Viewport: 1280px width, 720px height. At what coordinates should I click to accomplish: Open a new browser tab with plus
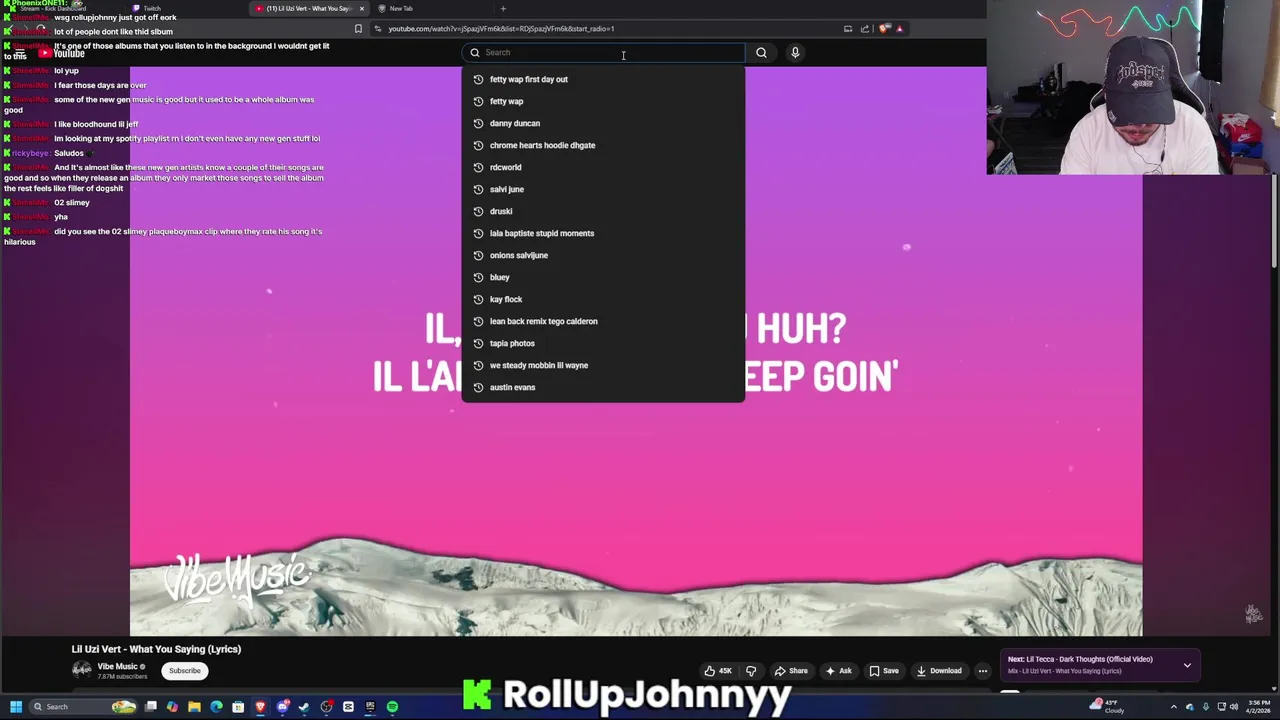(503, 8)
